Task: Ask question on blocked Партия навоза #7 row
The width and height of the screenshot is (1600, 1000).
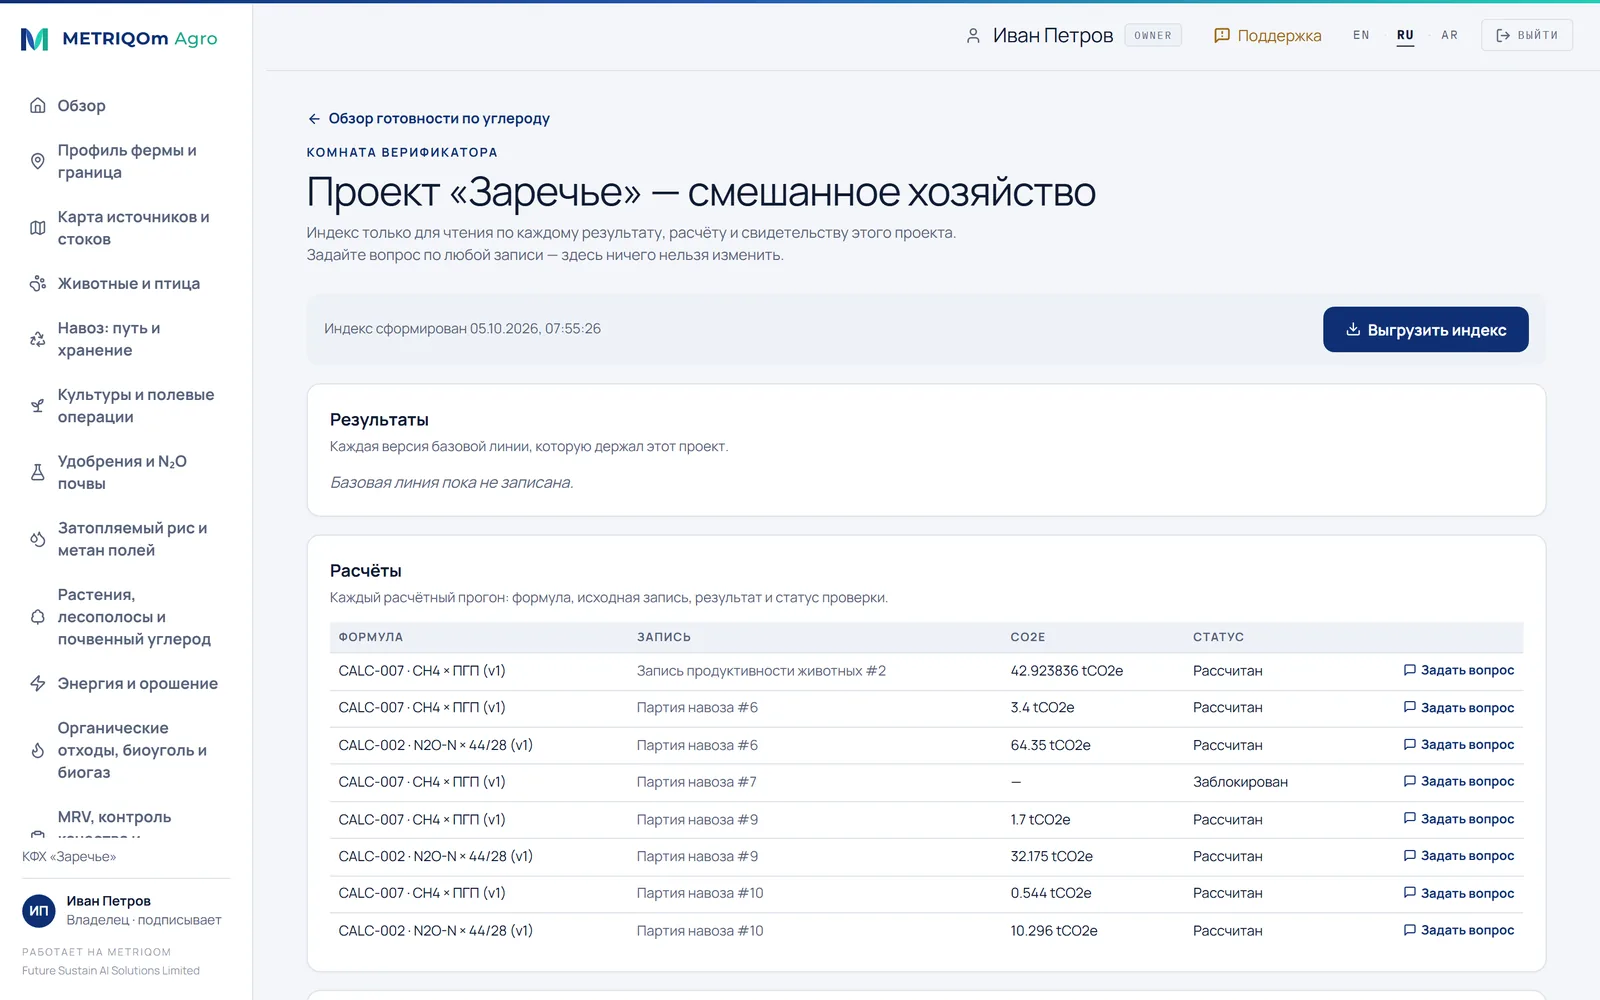Action: coord(1458,782)
